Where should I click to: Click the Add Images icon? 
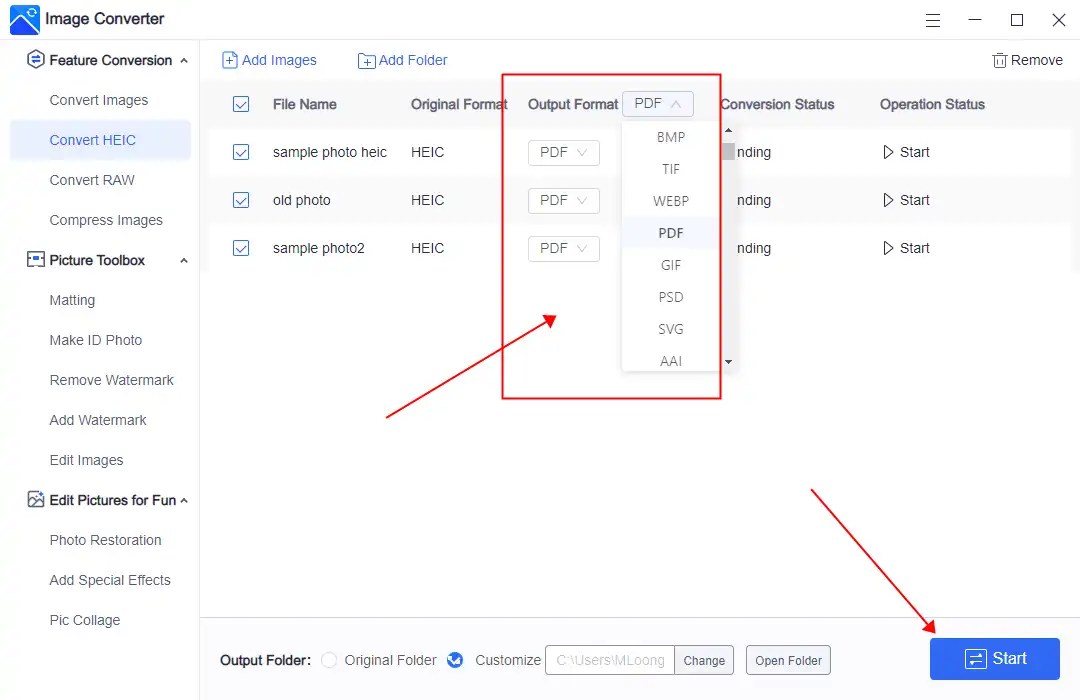[x=228, y=60]
